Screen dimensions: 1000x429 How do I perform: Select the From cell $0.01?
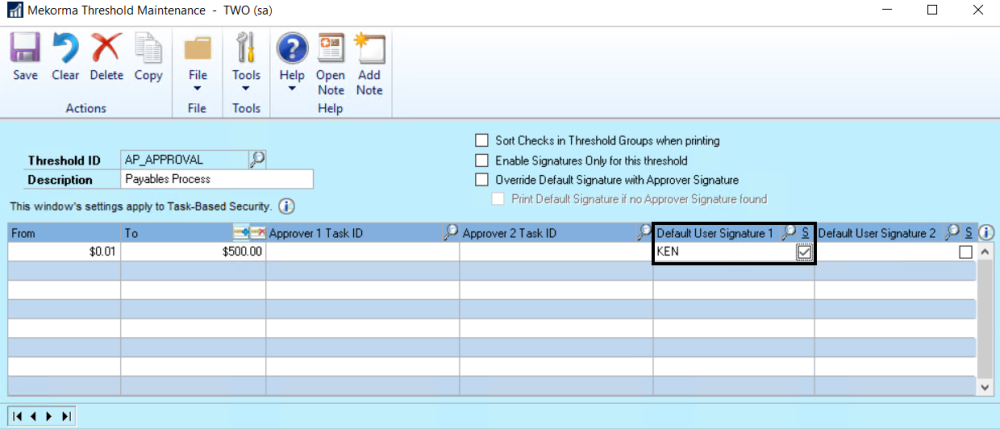pyautogui.click(x=64, y=252)
